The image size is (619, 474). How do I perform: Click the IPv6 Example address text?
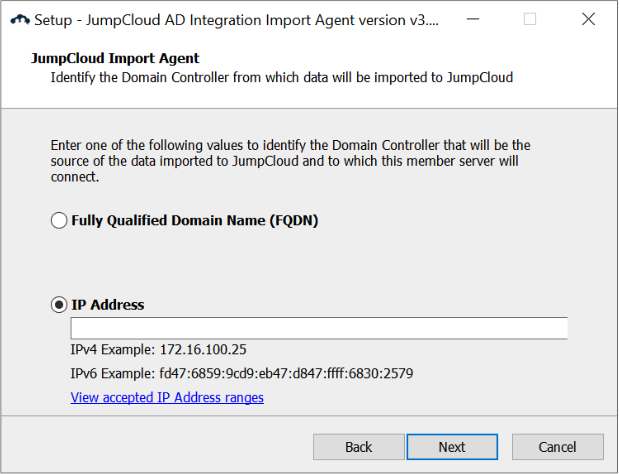click(241, 373)
